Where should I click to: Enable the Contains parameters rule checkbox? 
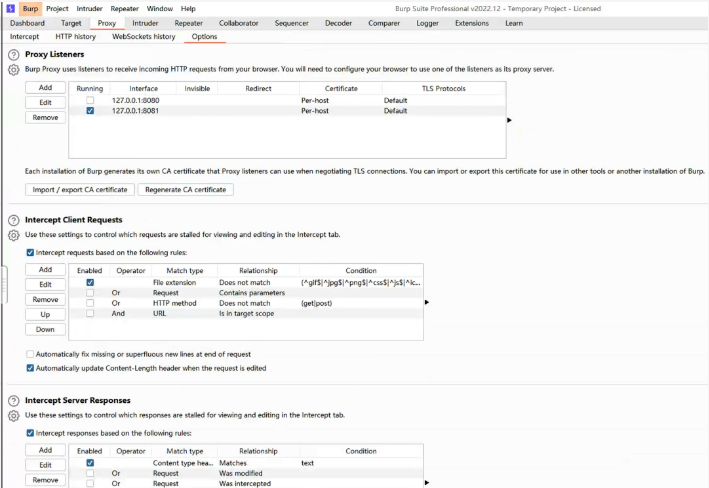pyautogui.click(x=90, y=293)
